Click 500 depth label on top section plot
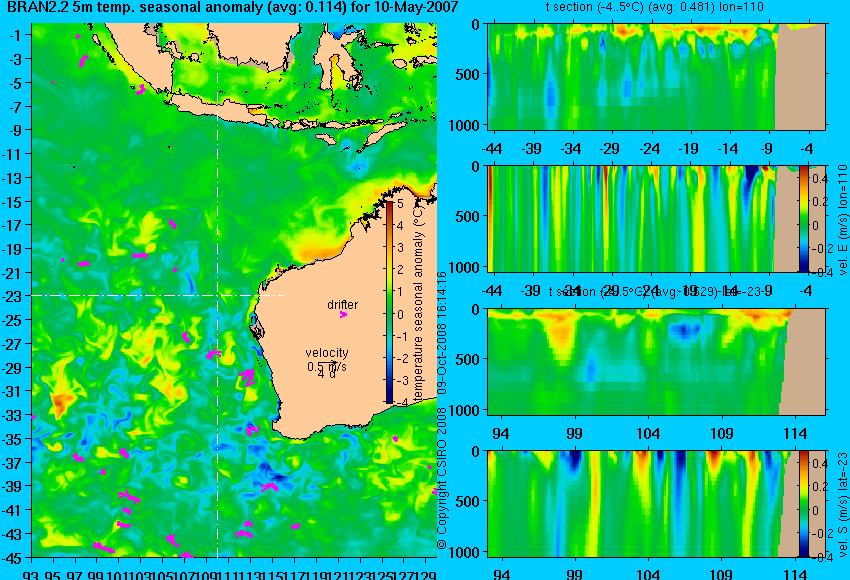 (x=468, y=75)
